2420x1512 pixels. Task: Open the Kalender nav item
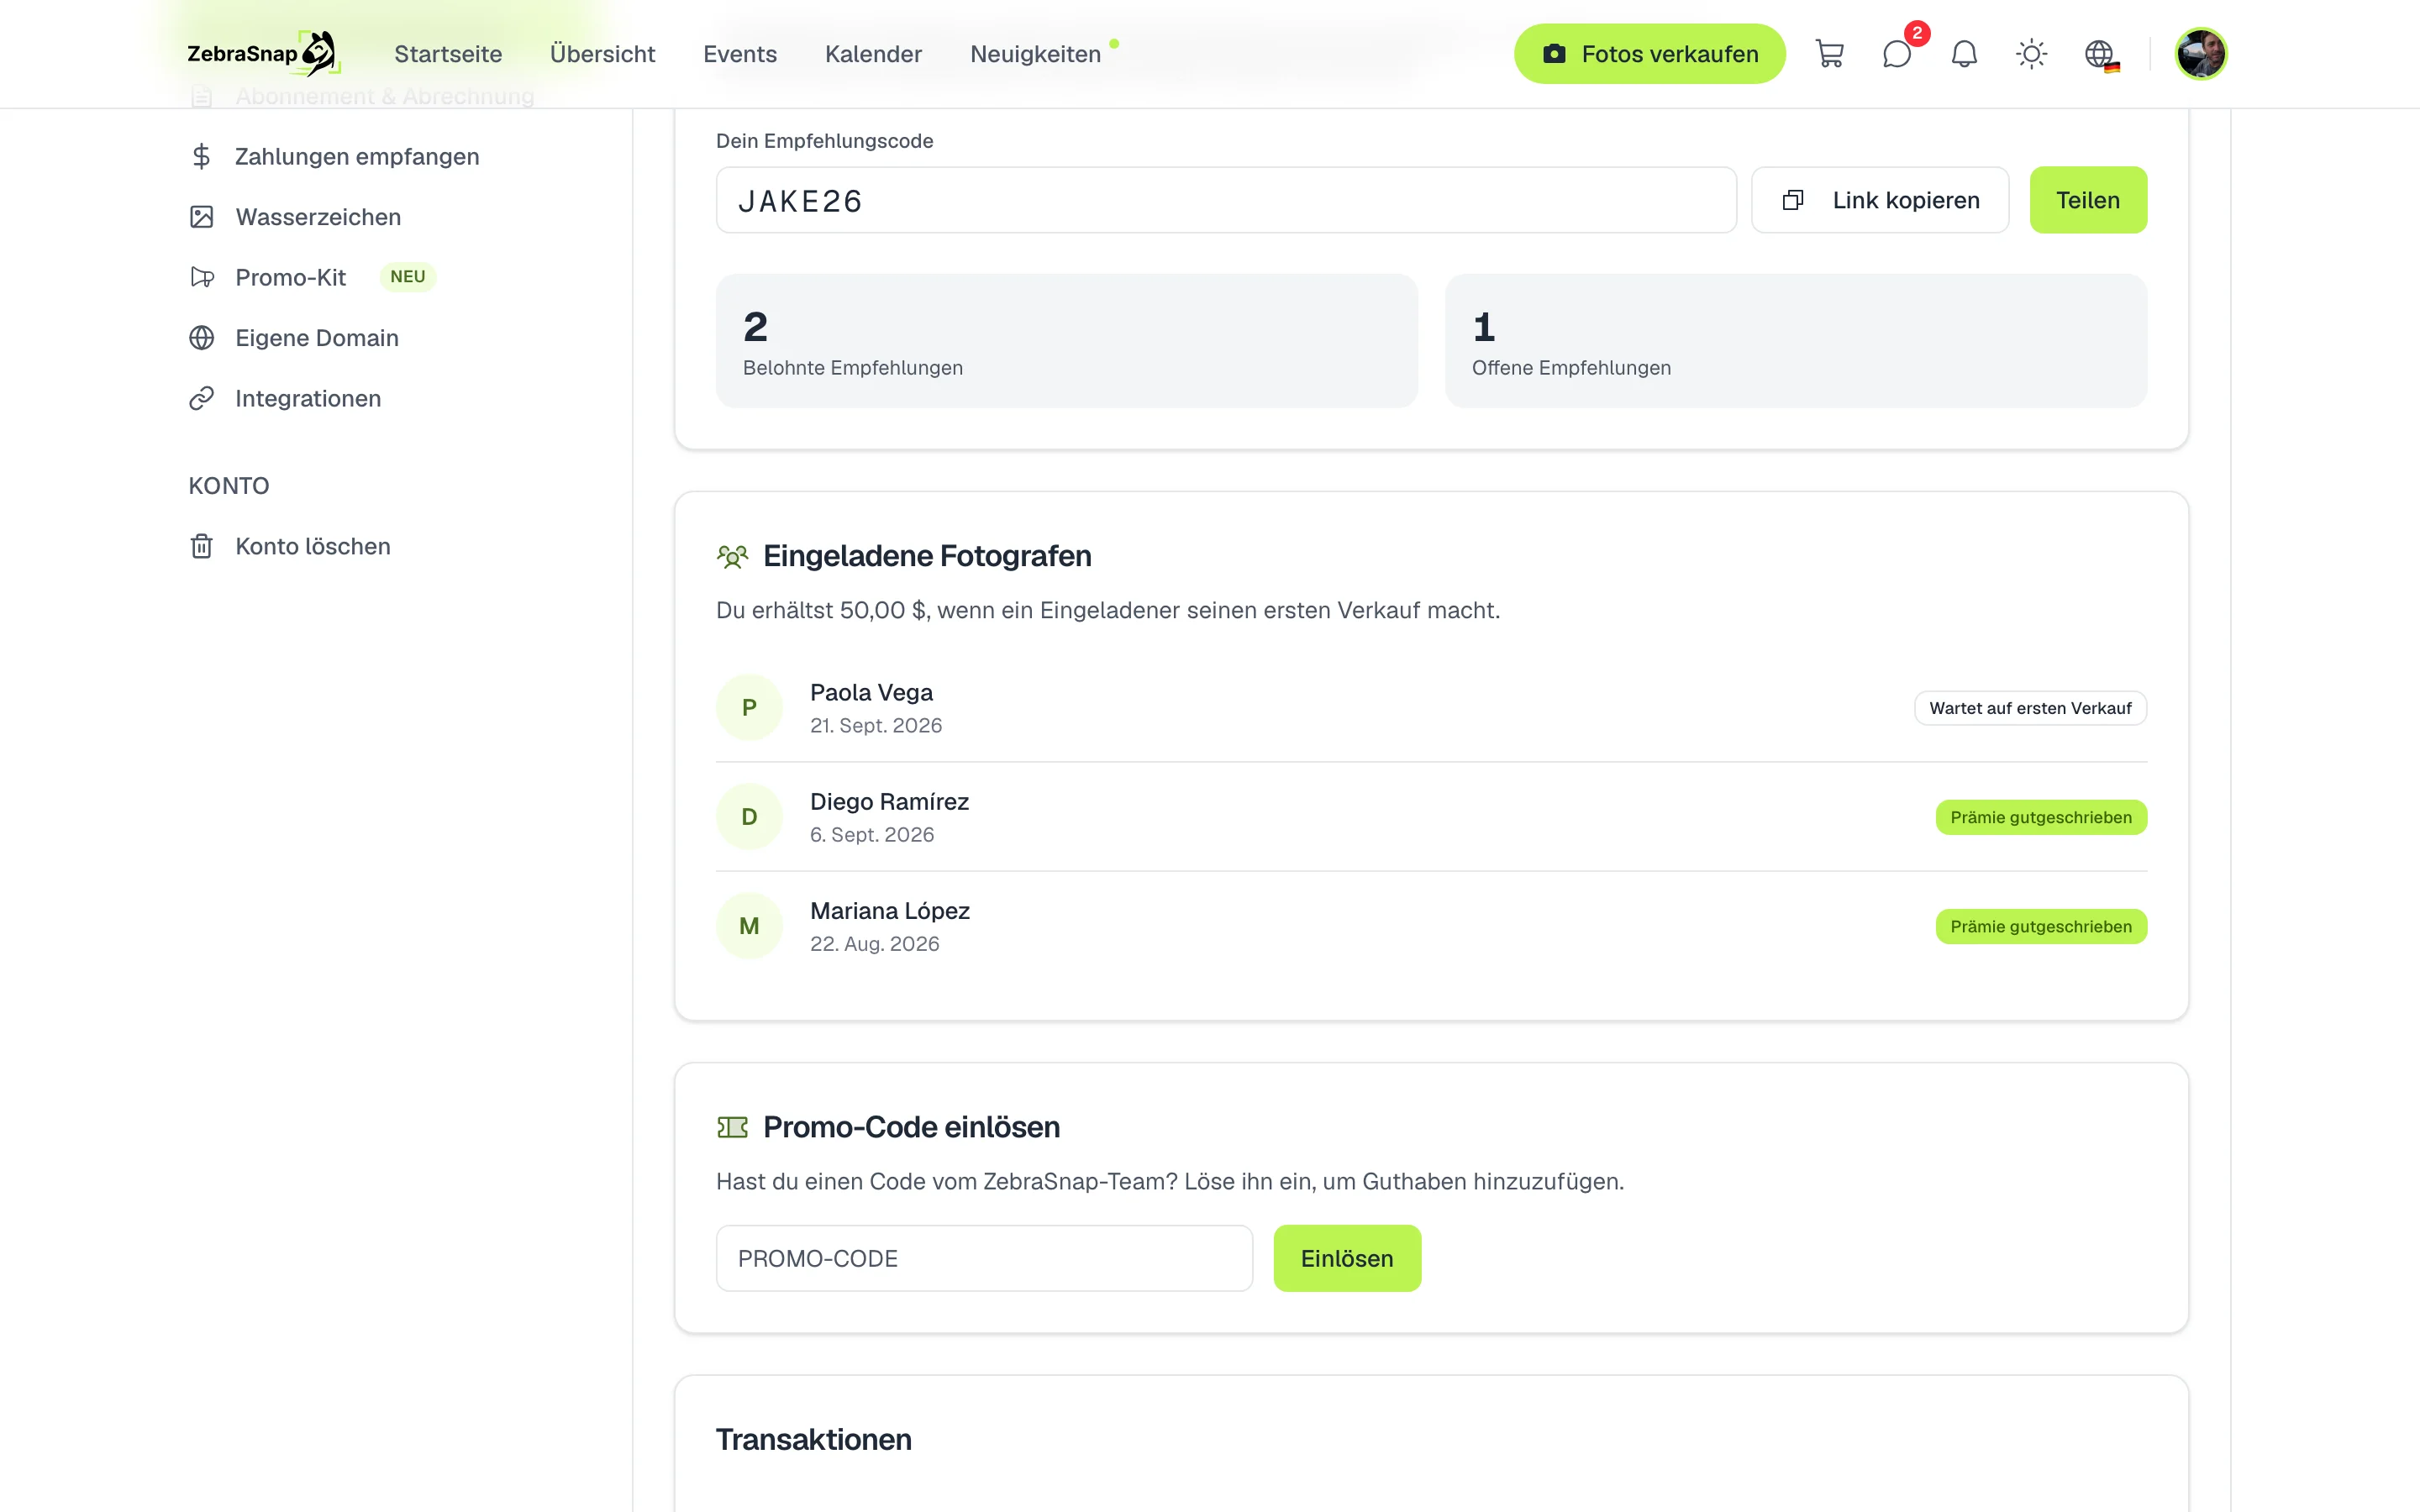click(873, 54)
